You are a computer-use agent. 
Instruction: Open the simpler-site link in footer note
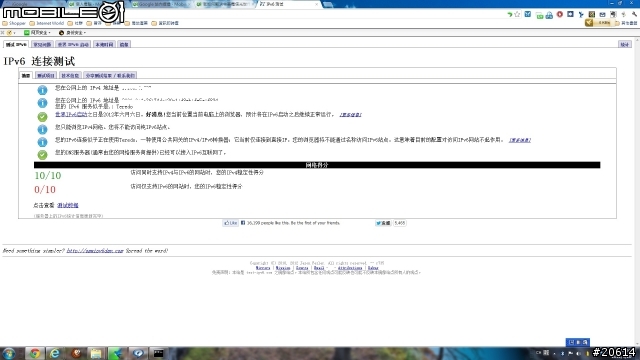(x=95, y=251)
